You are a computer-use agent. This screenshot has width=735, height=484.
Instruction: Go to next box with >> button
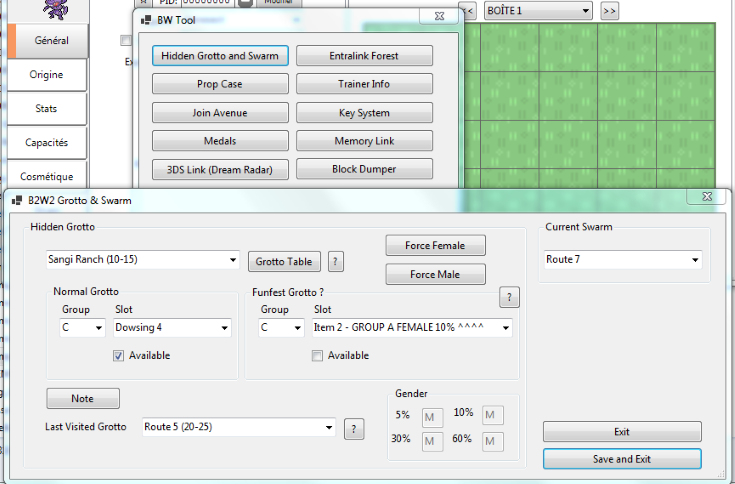(609, 11)
